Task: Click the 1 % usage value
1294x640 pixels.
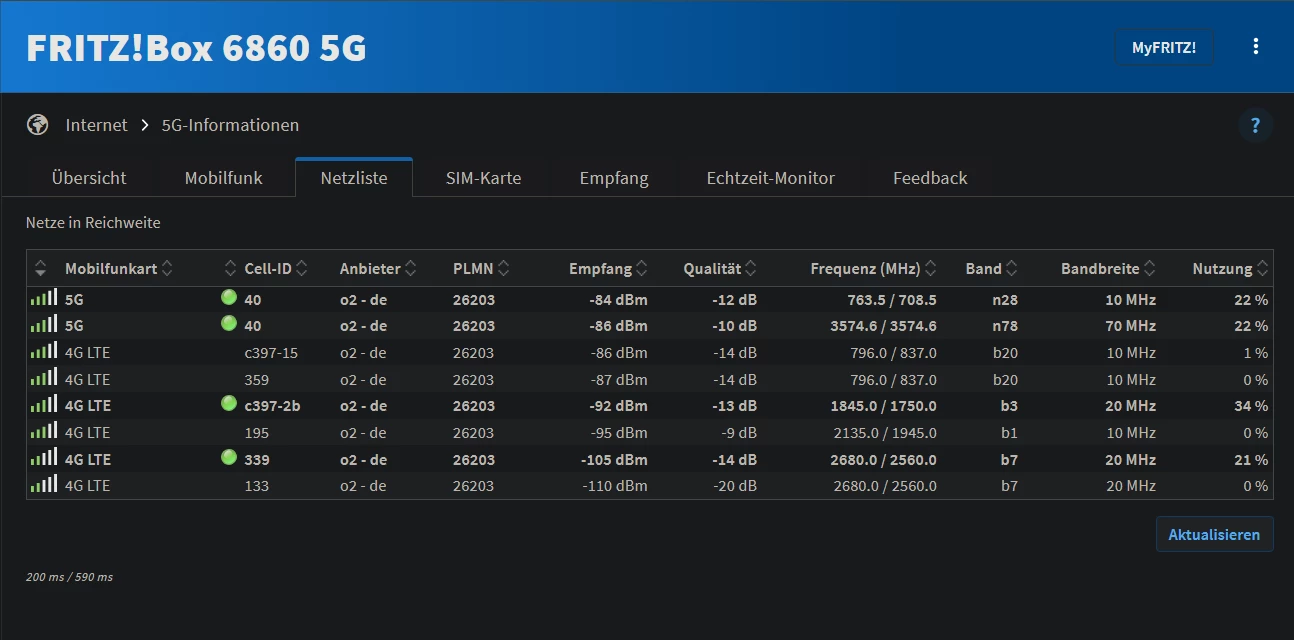Action: pyautogui.click(x=1255, y=352)
